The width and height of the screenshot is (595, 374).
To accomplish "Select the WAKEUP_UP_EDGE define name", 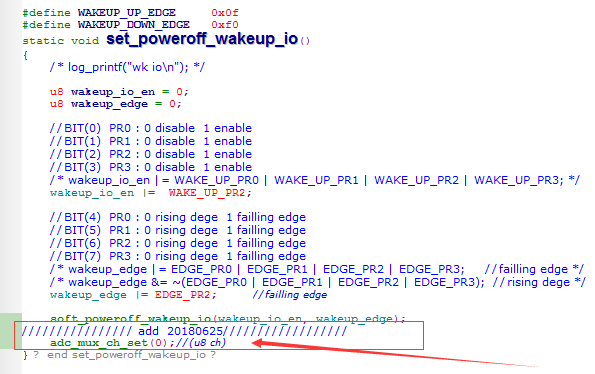I will (127, 13).
